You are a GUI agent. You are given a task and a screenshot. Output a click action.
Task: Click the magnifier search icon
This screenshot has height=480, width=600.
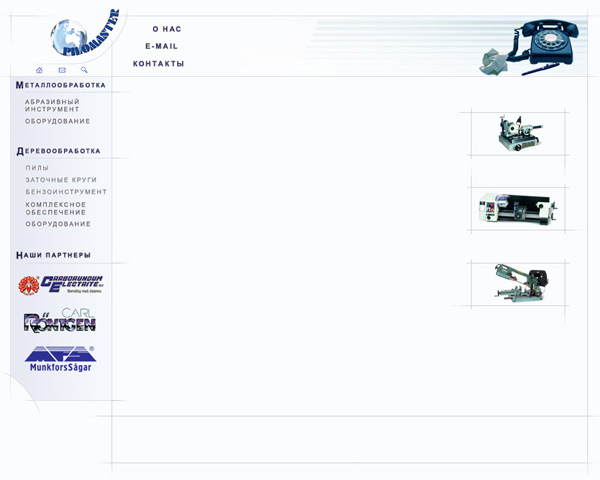tap(85, 70)
